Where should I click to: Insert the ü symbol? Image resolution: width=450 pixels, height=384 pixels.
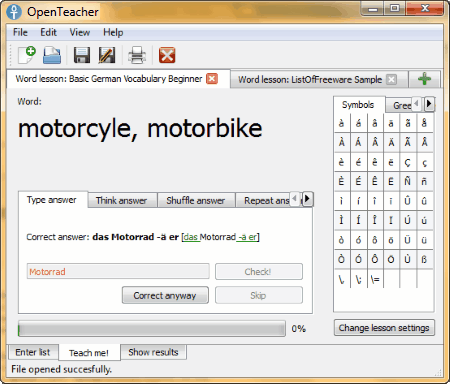click(x=424, y=240)
